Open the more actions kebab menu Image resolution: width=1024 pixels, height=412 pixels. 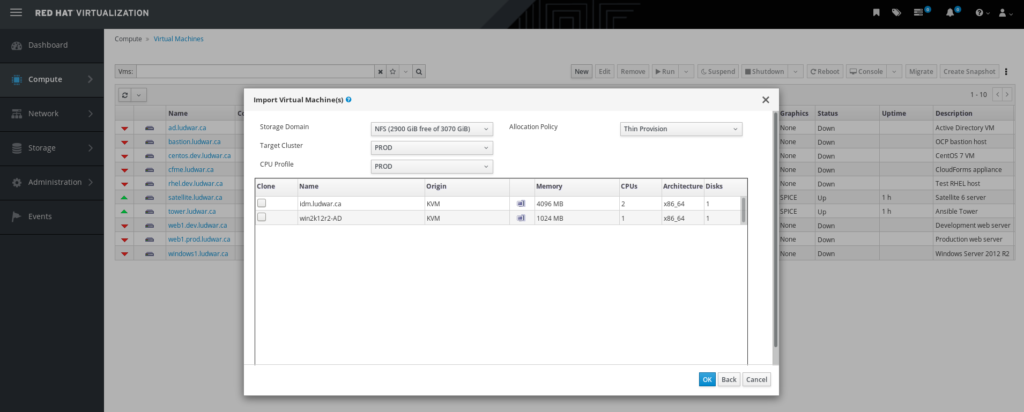1006,72
